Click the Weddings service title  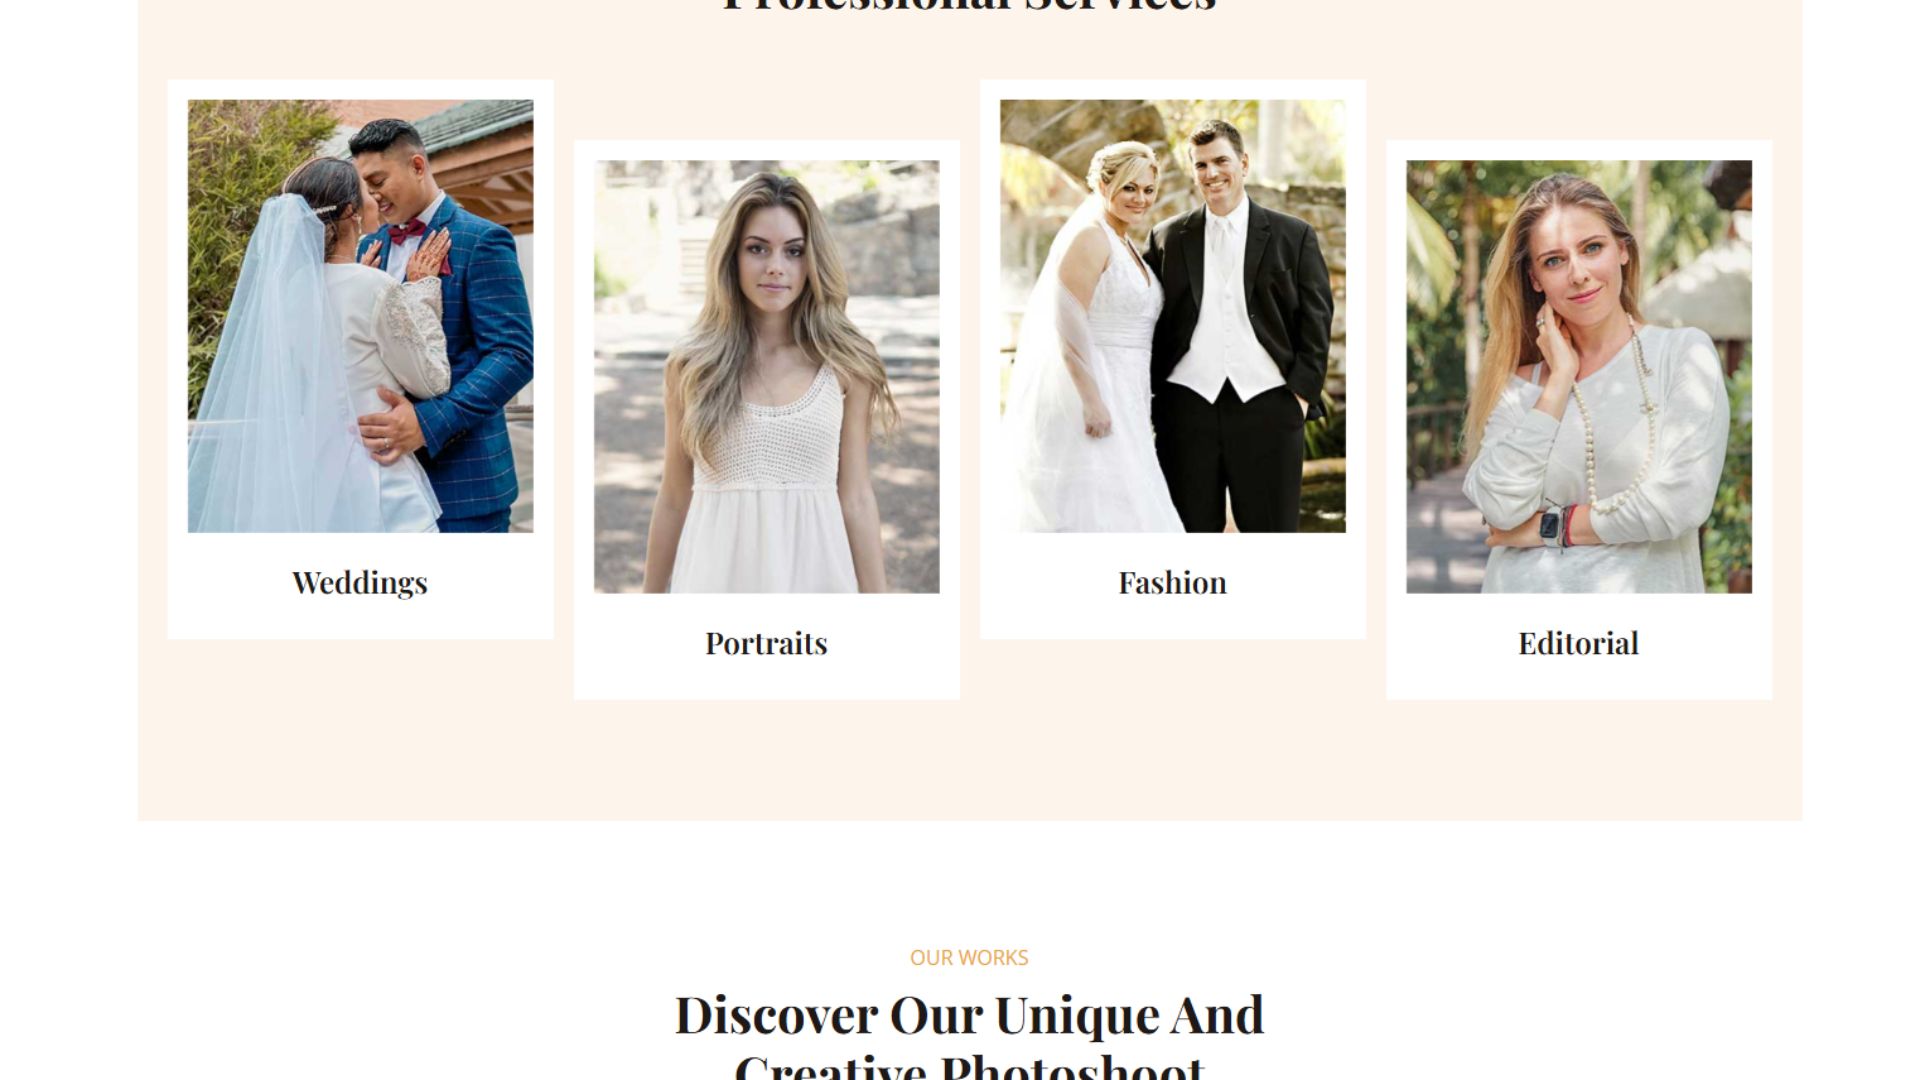pyautogui.click(x=360, y=583)
